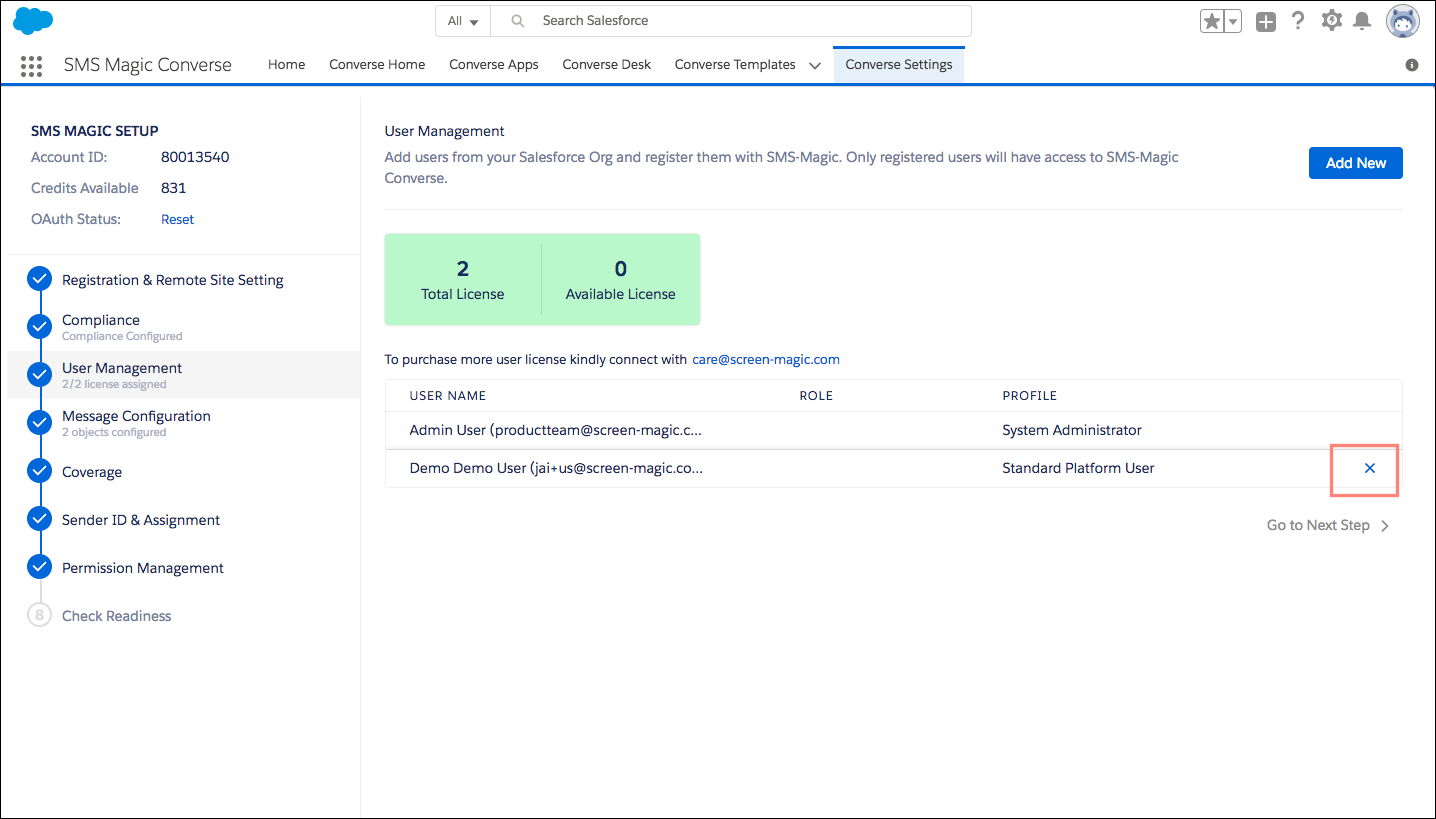Click the Add New button

point(1356,163)
